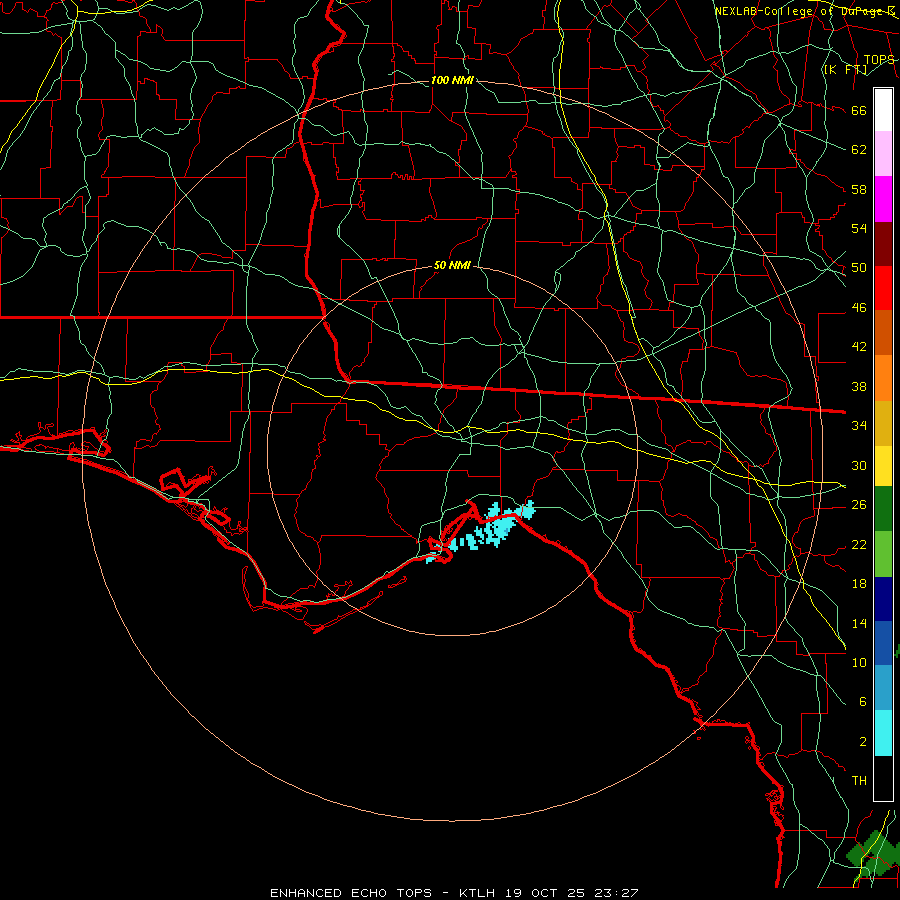The image size is (900, 900).
Task: Click the white 66 K FT color swatch
Action: [883, 110]
